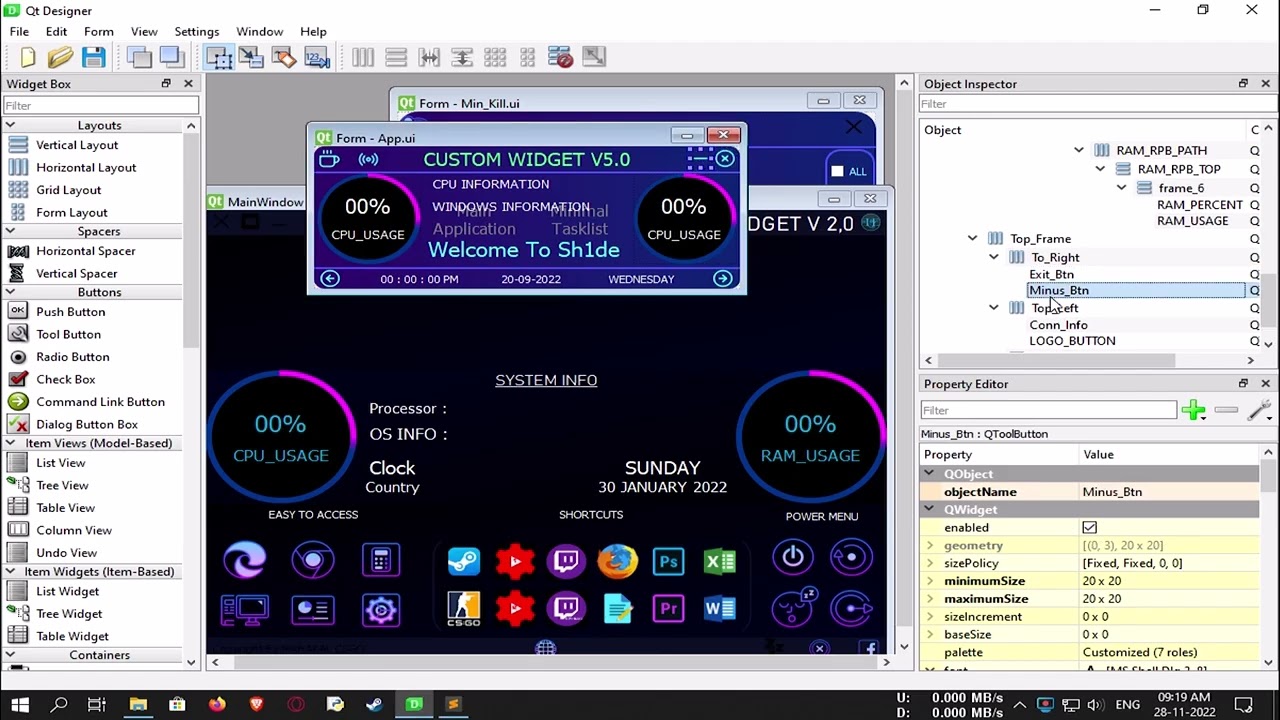1280x720 pixels.
Task: Click the Firefox shortcut icon in form
Action: [x=618, y=561]
